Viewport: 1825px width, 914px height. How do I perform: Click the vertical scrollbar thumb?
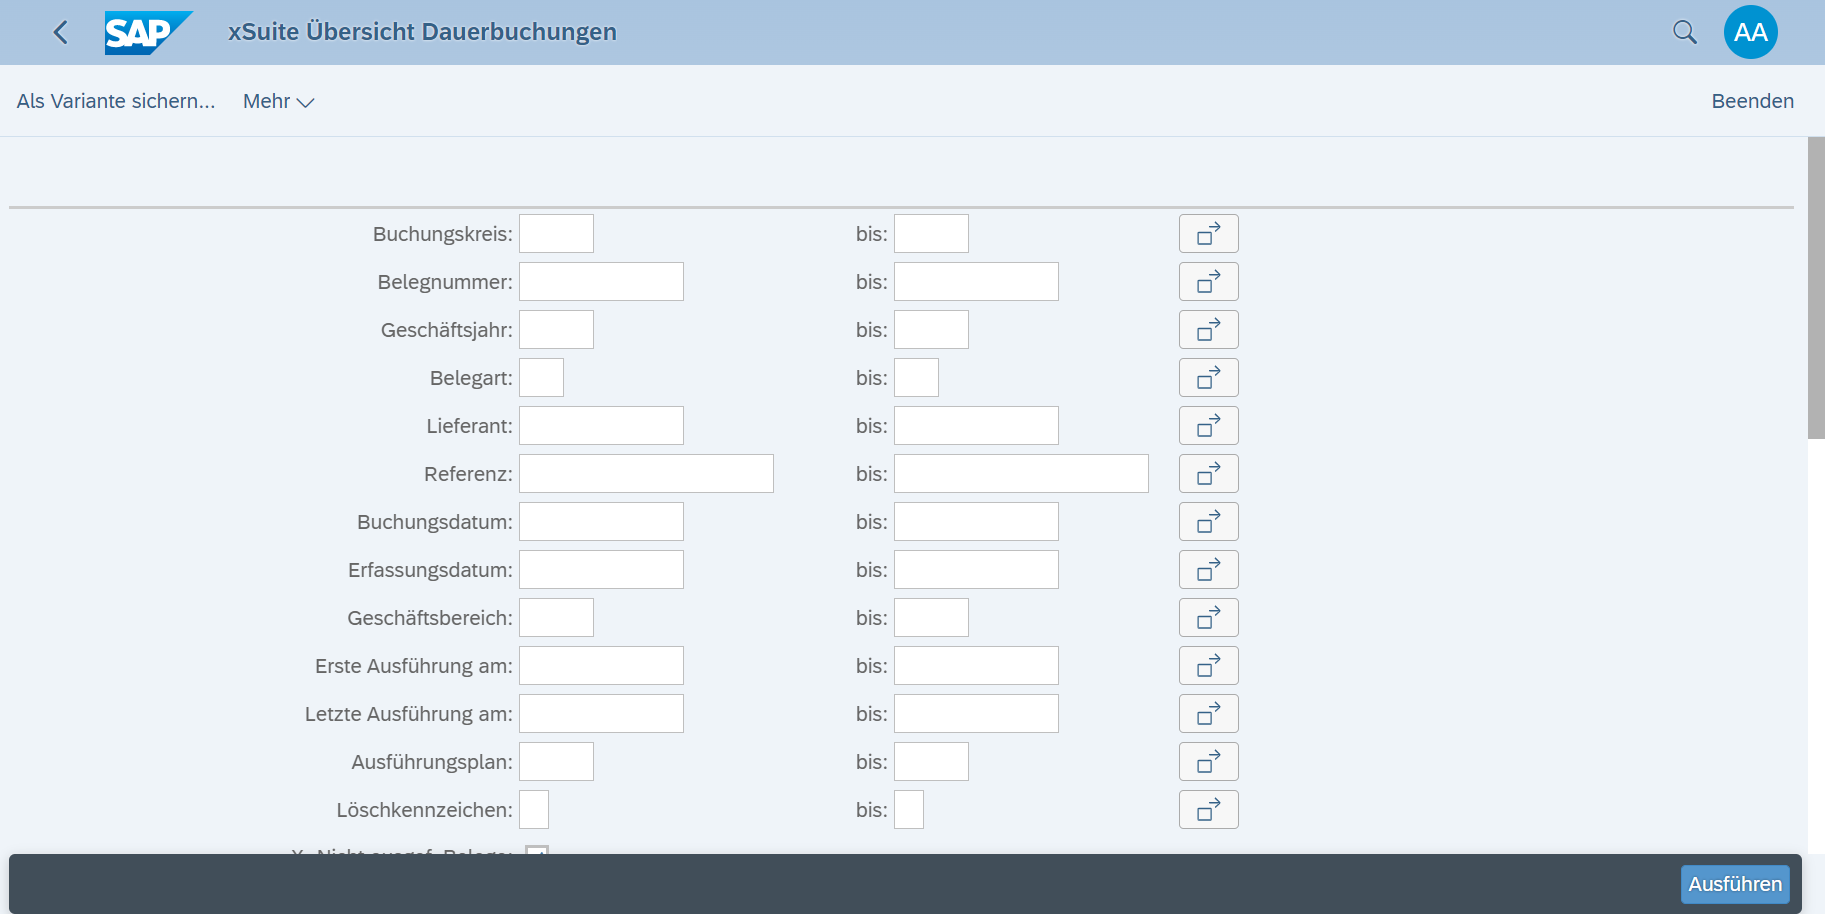[1816, 288]
